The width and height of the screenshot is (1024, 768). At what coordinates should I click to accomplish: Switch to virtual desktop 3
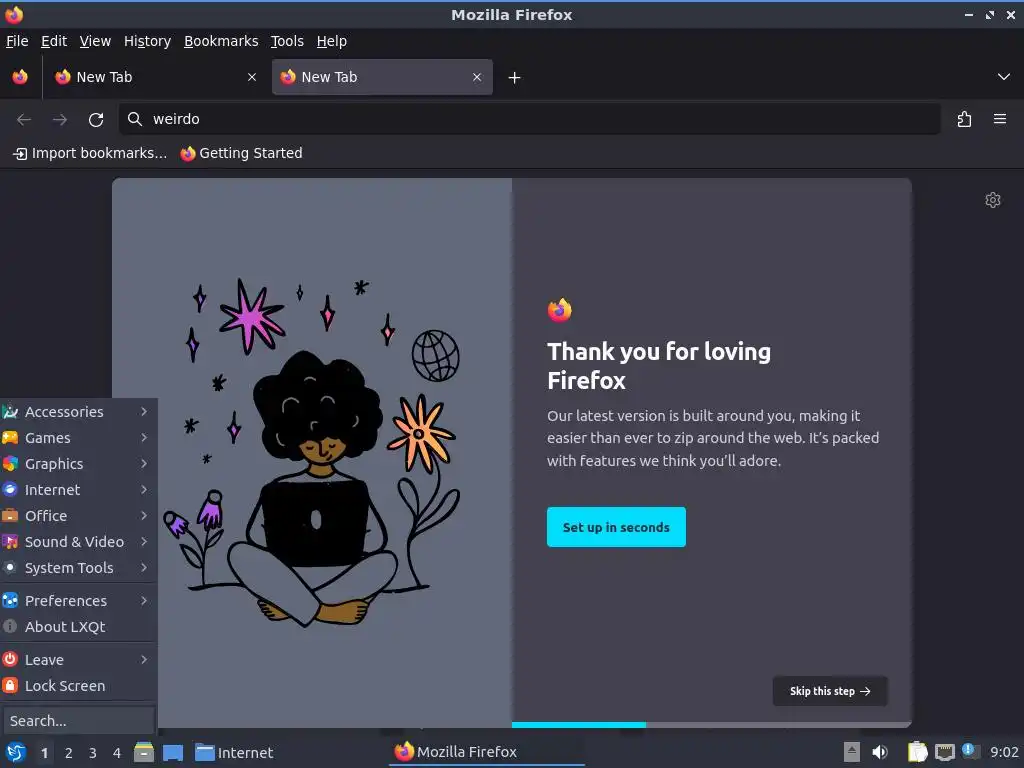[x=93, y=753]
